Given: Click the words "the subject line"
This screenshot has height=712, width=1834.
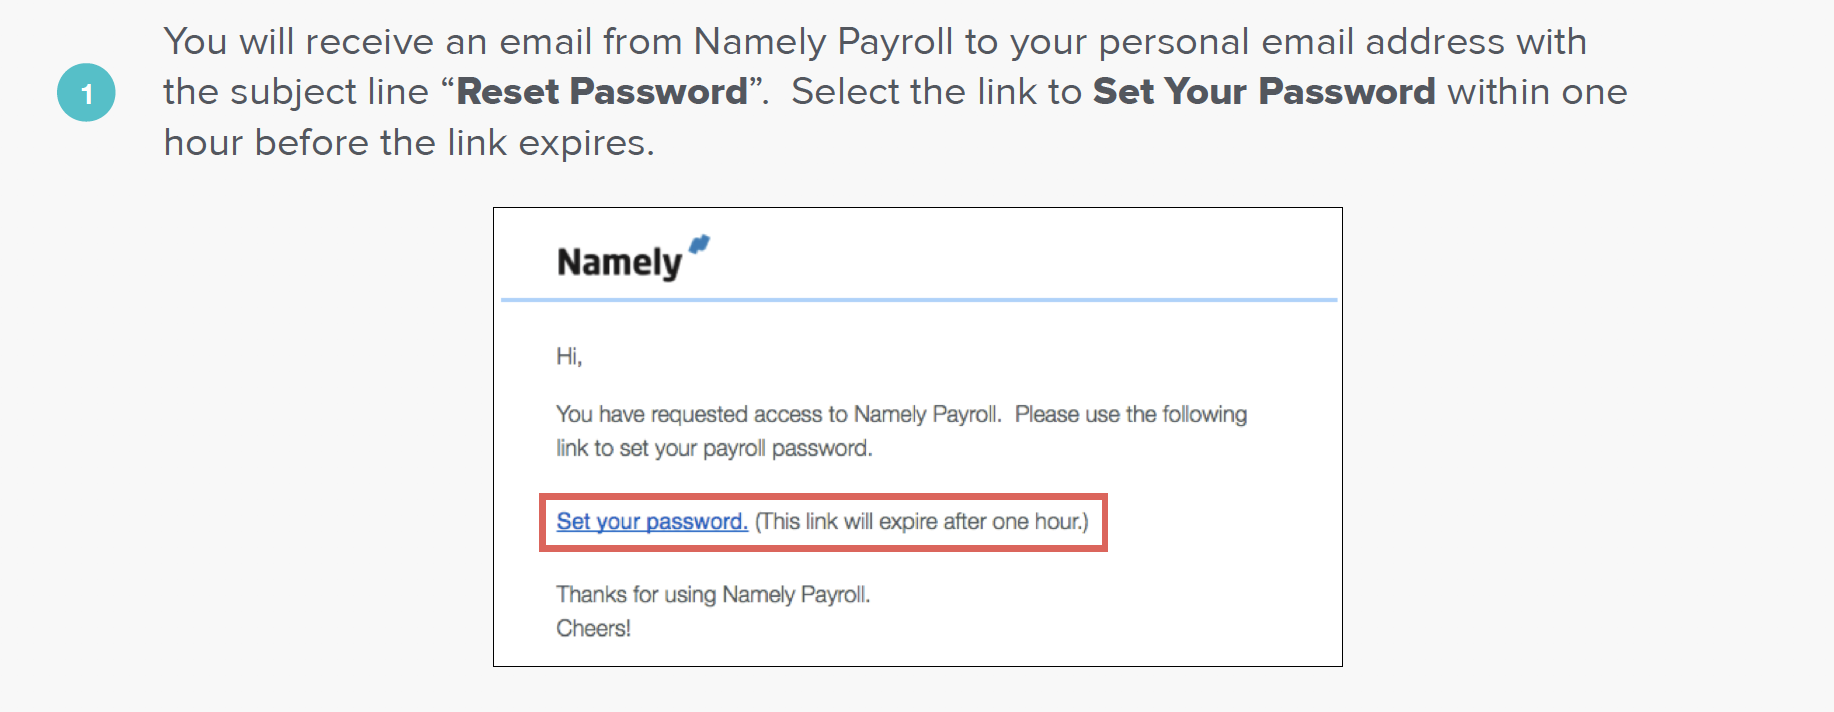Looking at the screenshot, I should coord(296,92).
